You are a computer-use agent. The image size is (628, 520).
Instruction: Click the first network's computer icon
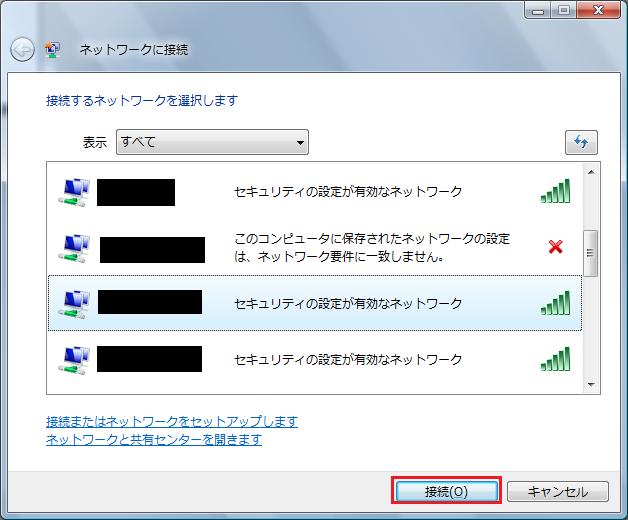(x=74, y=193)
